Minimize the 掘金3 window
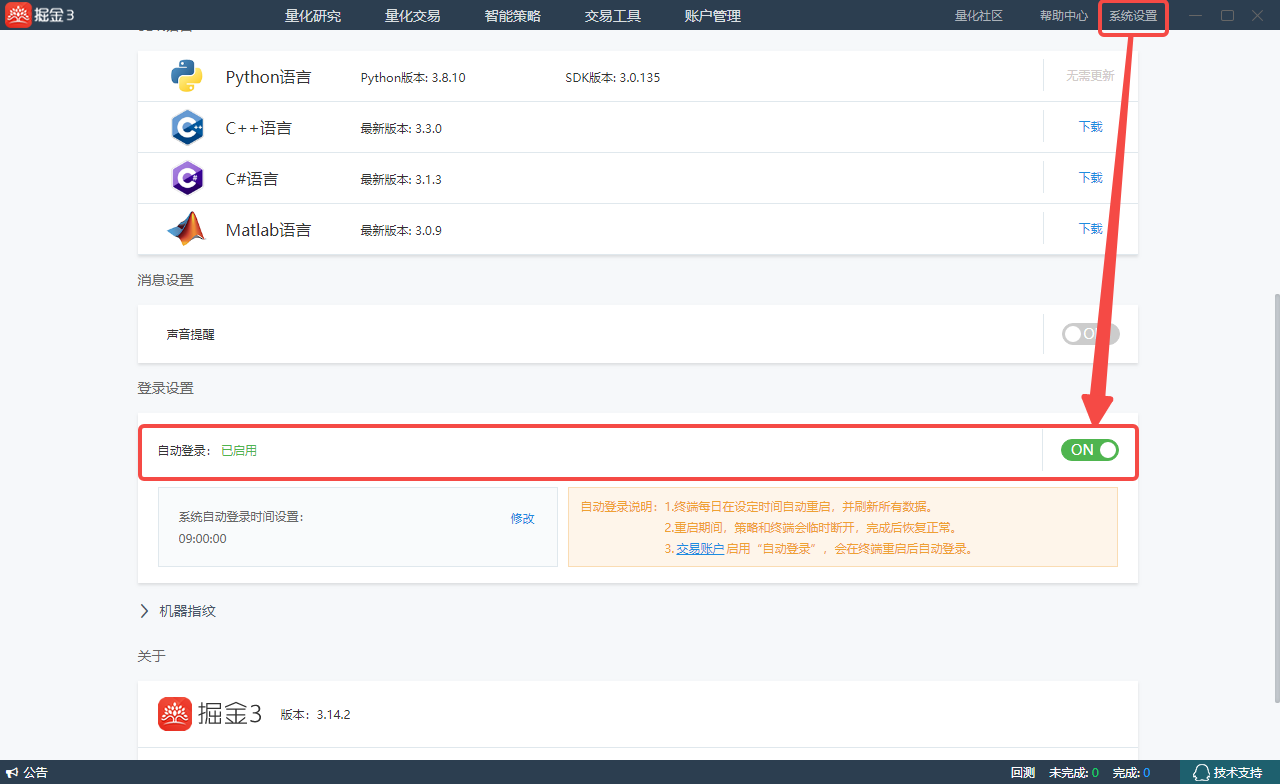 coord(1196,15)
